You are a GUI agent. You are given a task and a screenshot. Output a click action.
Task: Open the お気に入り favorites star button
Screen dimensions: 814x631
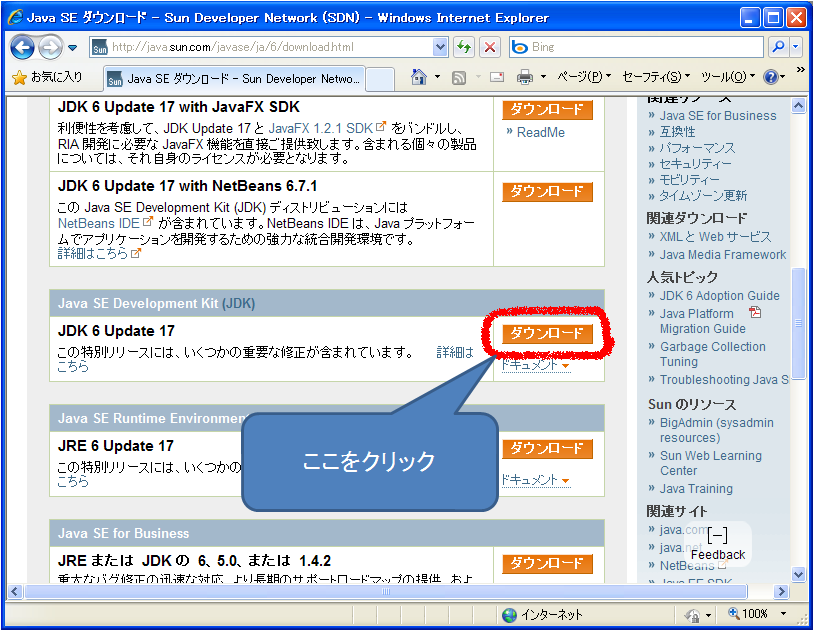pos(48,77)
